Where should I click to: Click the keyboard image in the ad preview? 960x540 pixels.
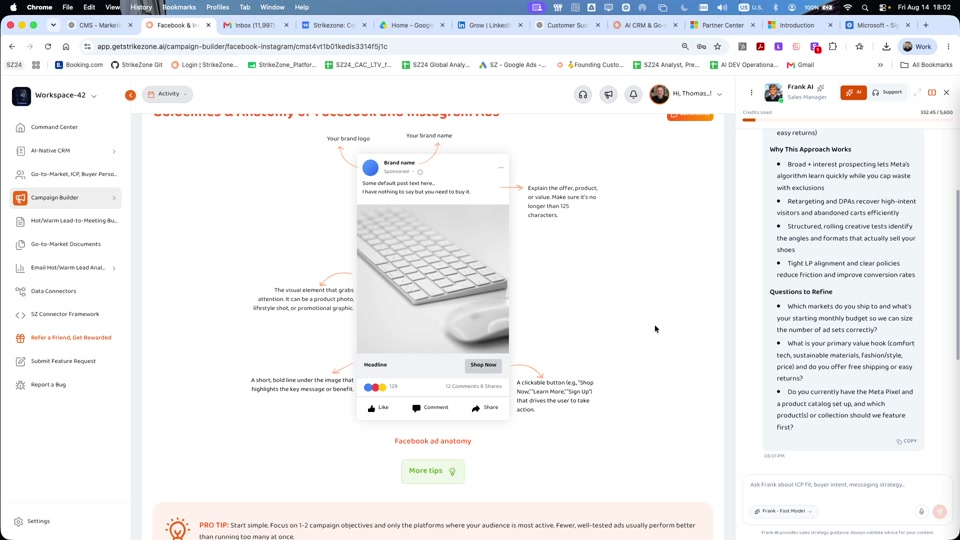coord(433,279)
